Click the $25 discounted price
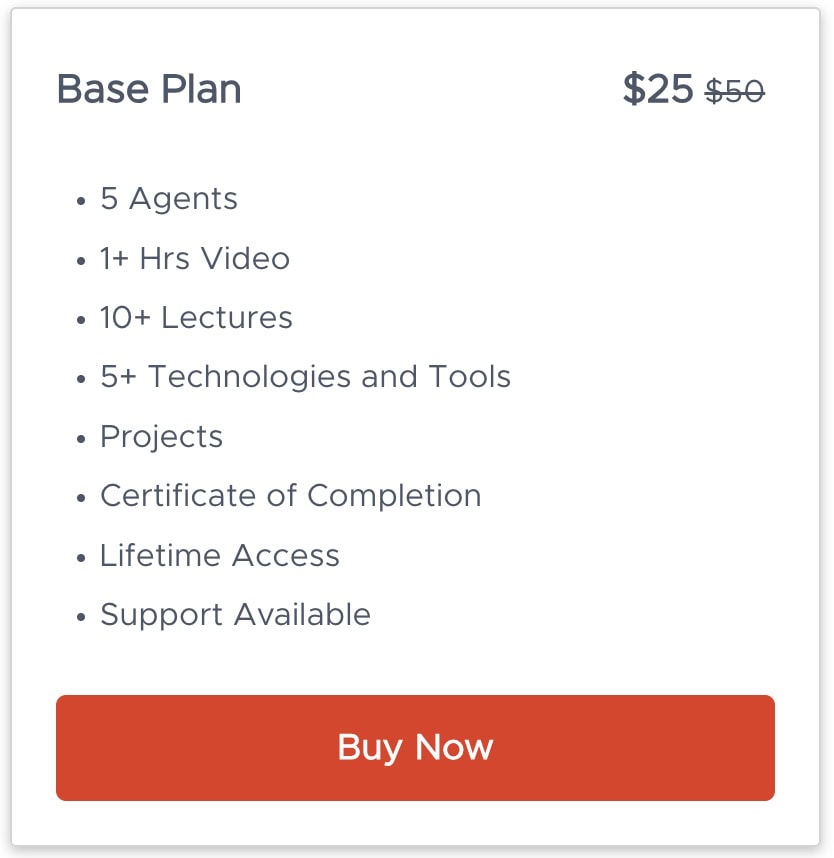The height and width of the screenshot is (858, 834). click(x=657, y=89)
